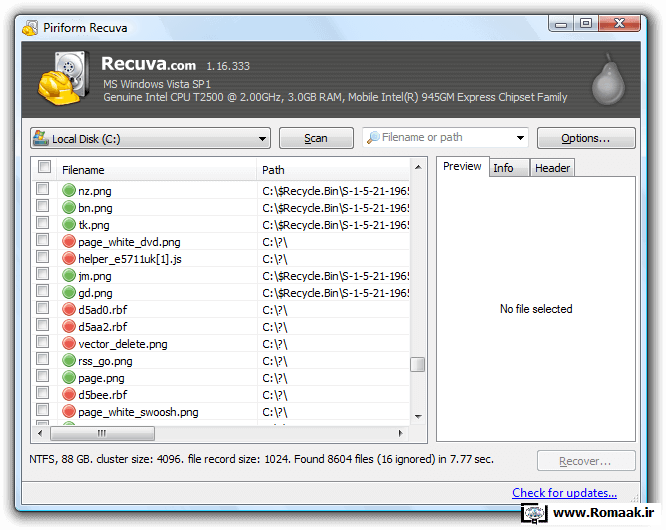Check the box for jm.png

point(42,273)
